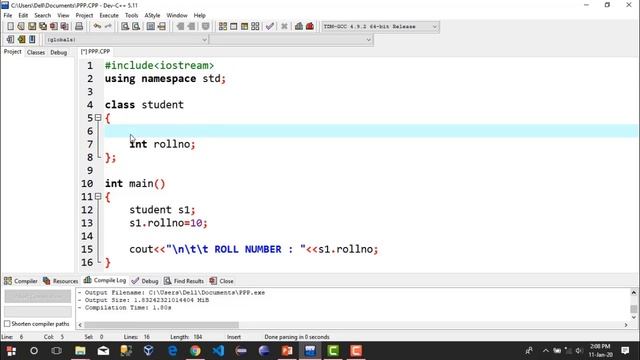Click the compile log scroll down arrow

point(633,317)
